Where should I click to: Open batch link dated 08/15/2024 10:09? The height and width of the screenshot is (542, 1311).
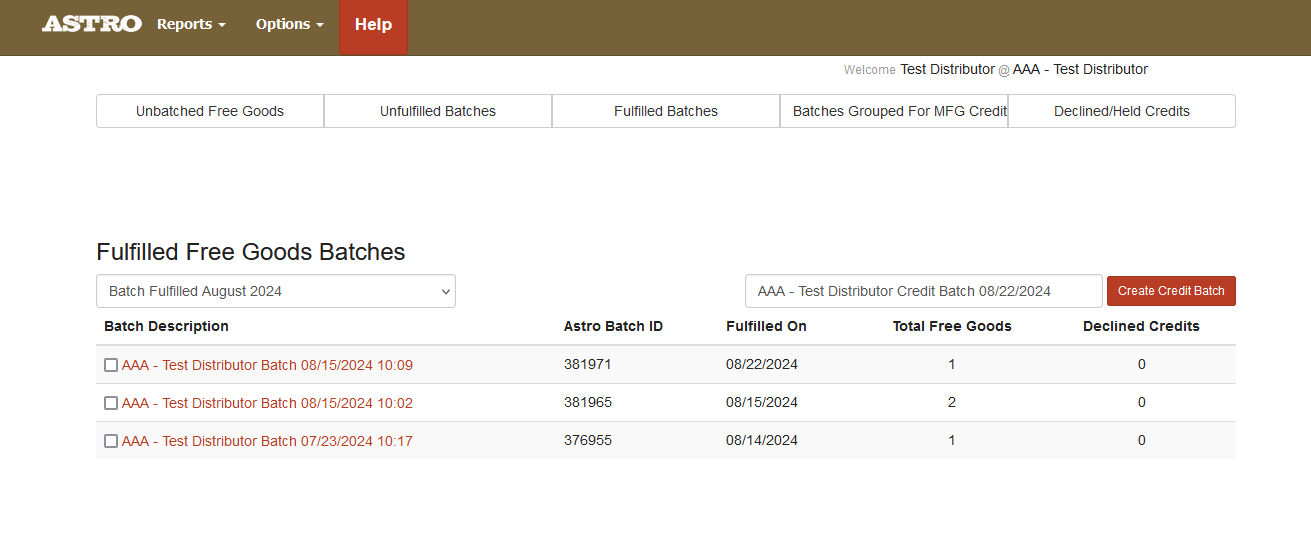coord(267,365)
